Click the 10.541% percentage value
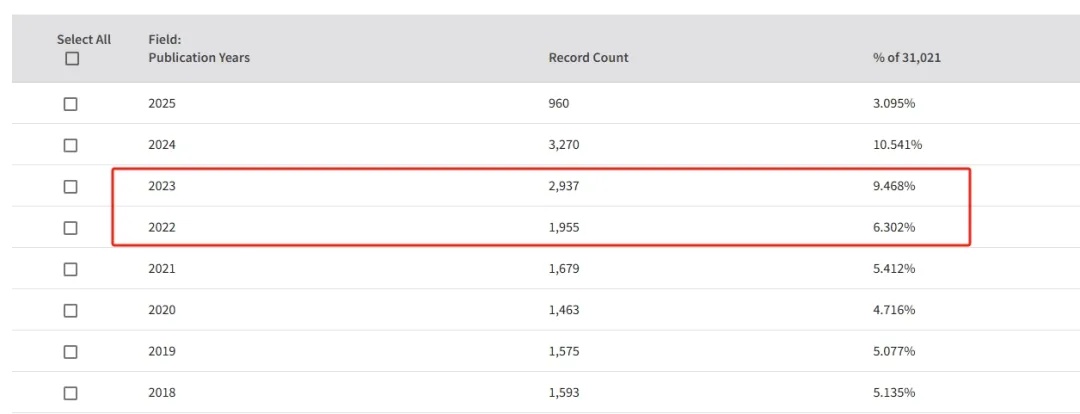The height and width of the screenshot is (414, 1080). 897,145
